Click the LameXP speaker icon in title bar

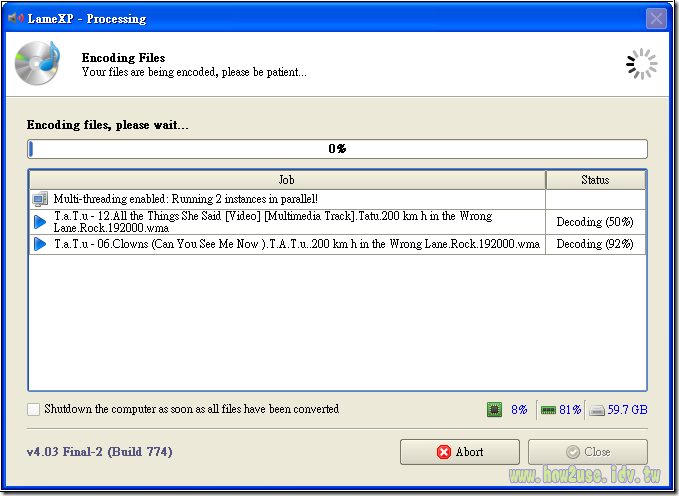(15, 18)
